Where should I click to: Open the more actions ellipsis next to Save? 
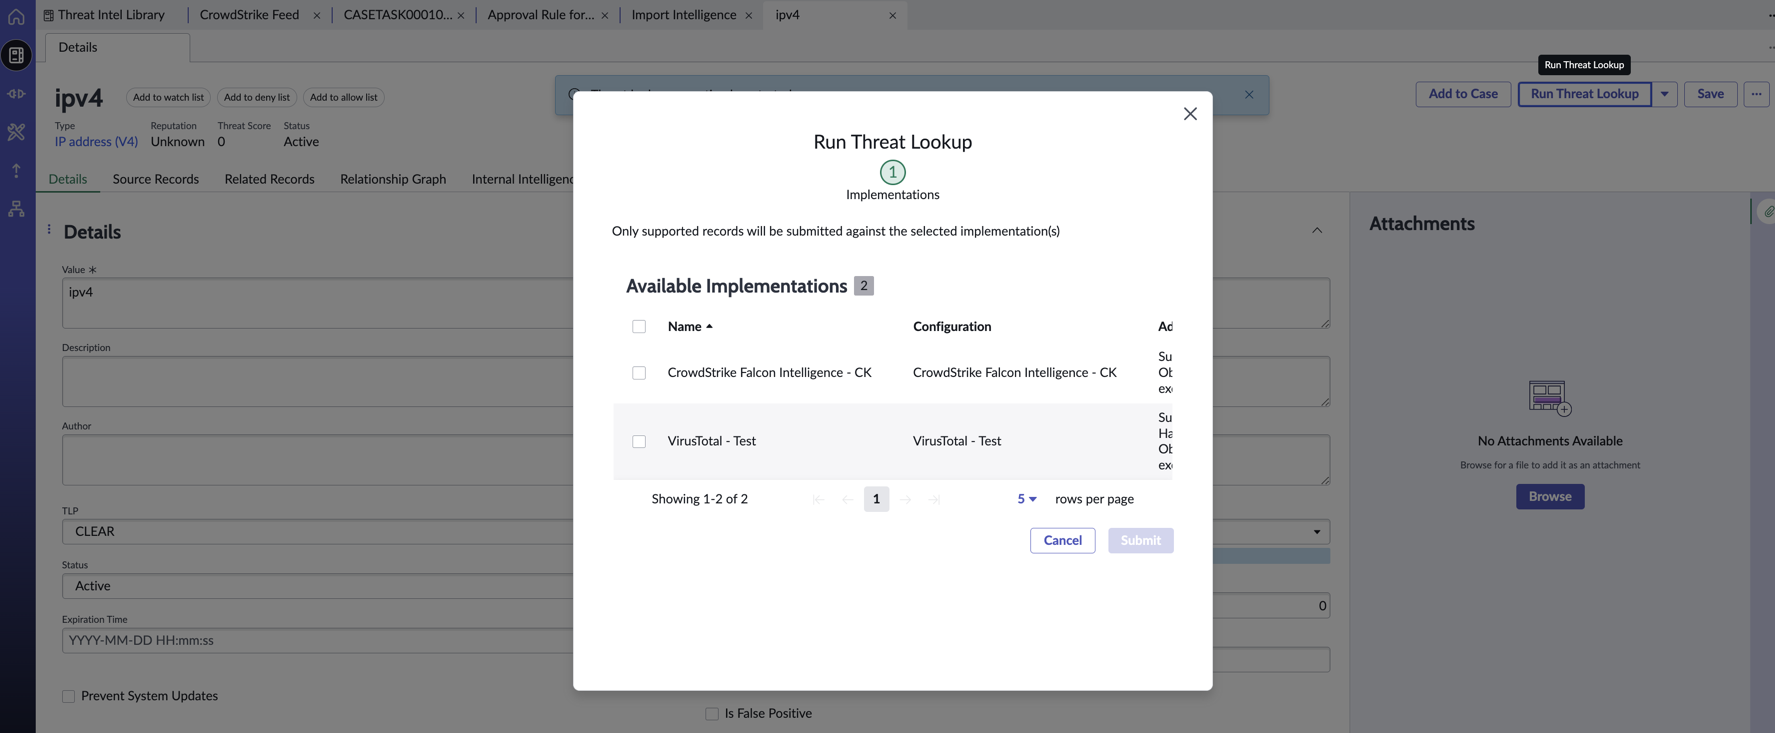click(x=1757, y=94)
